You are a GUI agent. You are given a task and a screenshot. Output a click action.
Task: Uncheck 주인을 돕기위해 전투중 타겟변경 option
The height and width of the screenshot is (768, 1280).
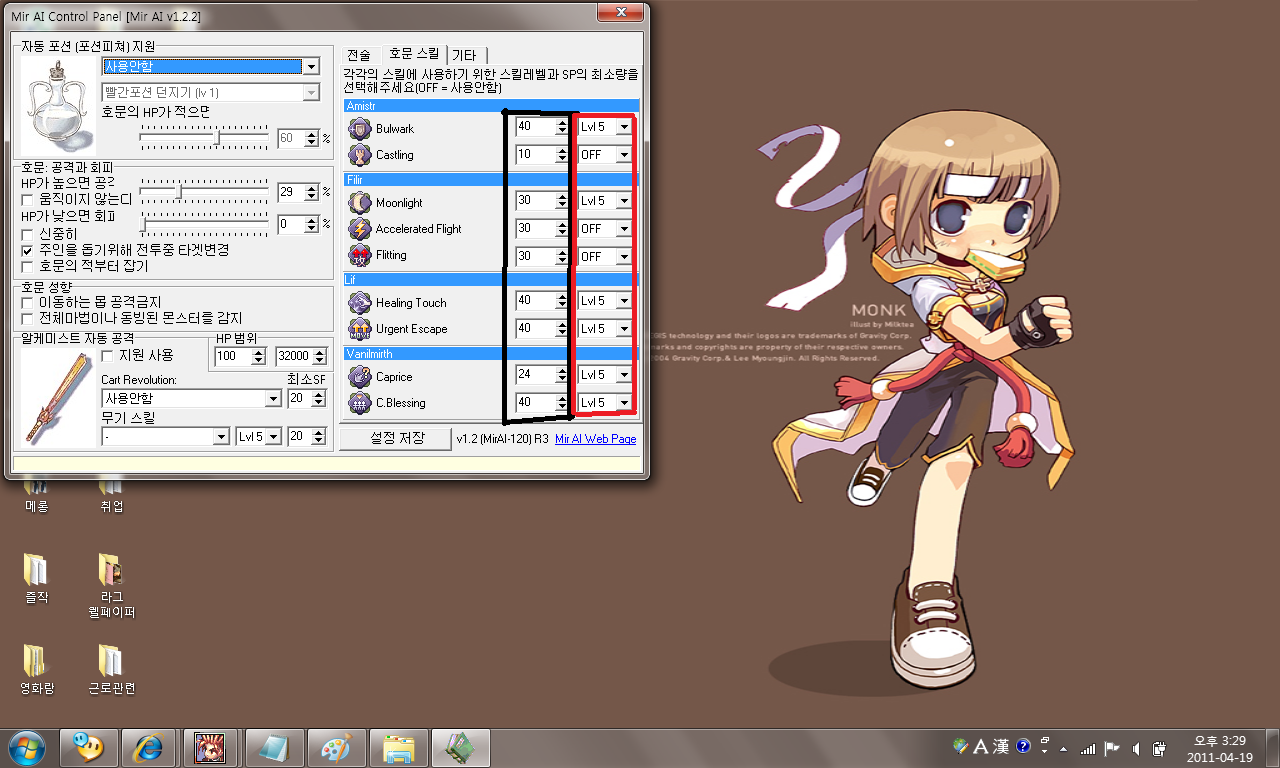(29, 250)
